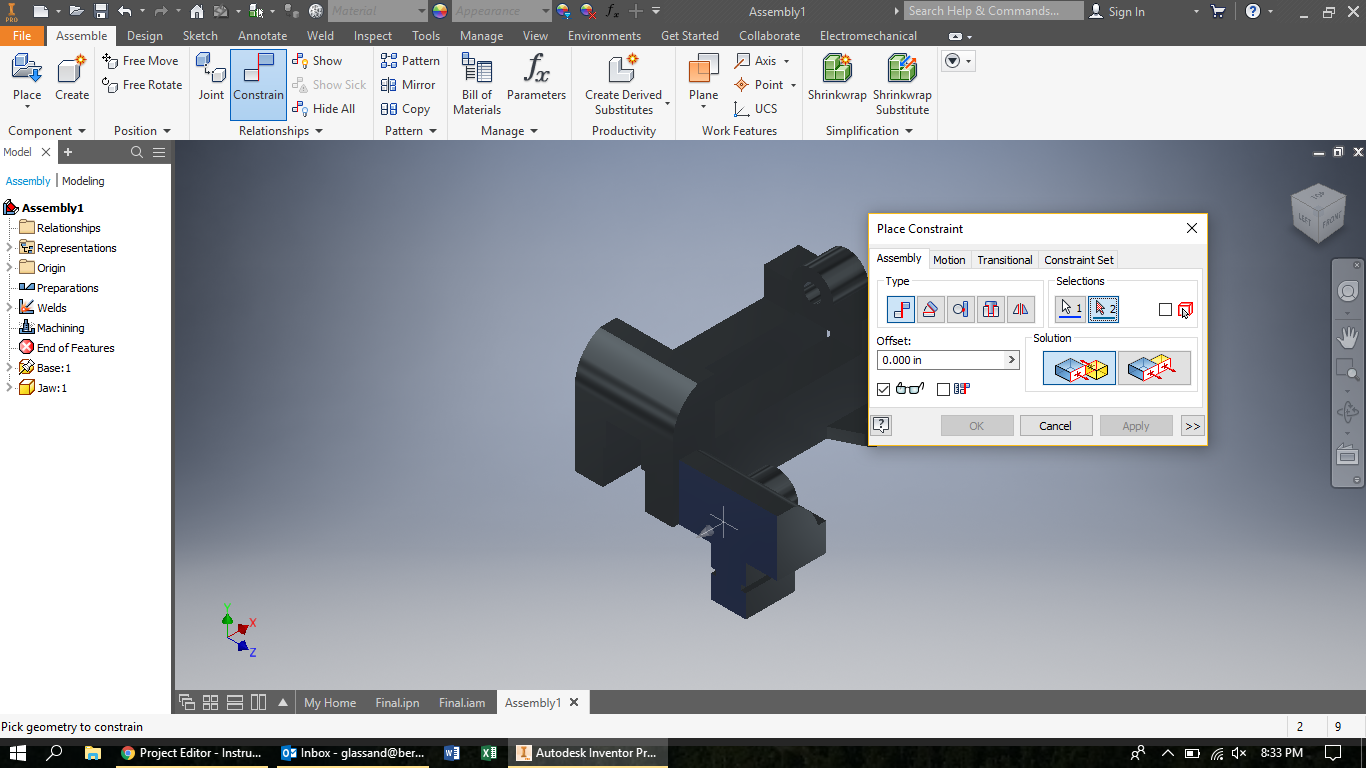The image size is (1366, 768).
Task: Open the File menu
Action: 22,36
